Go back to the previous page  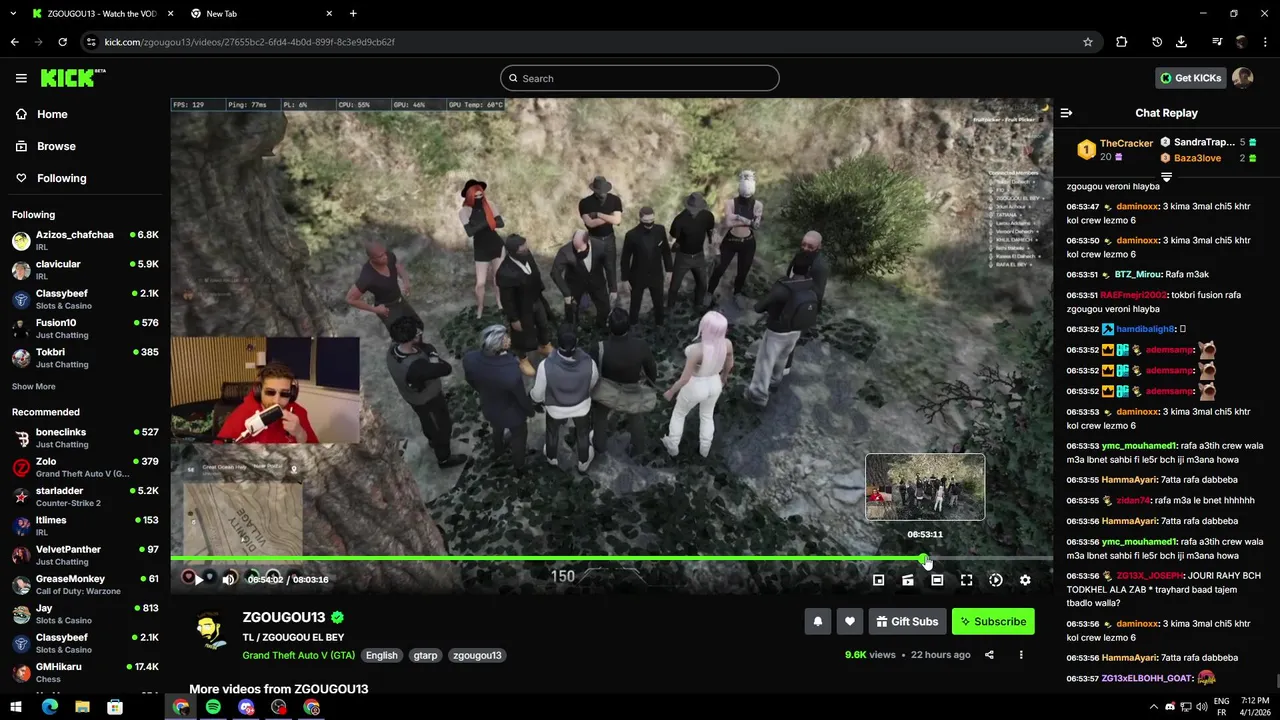[15, 42]
